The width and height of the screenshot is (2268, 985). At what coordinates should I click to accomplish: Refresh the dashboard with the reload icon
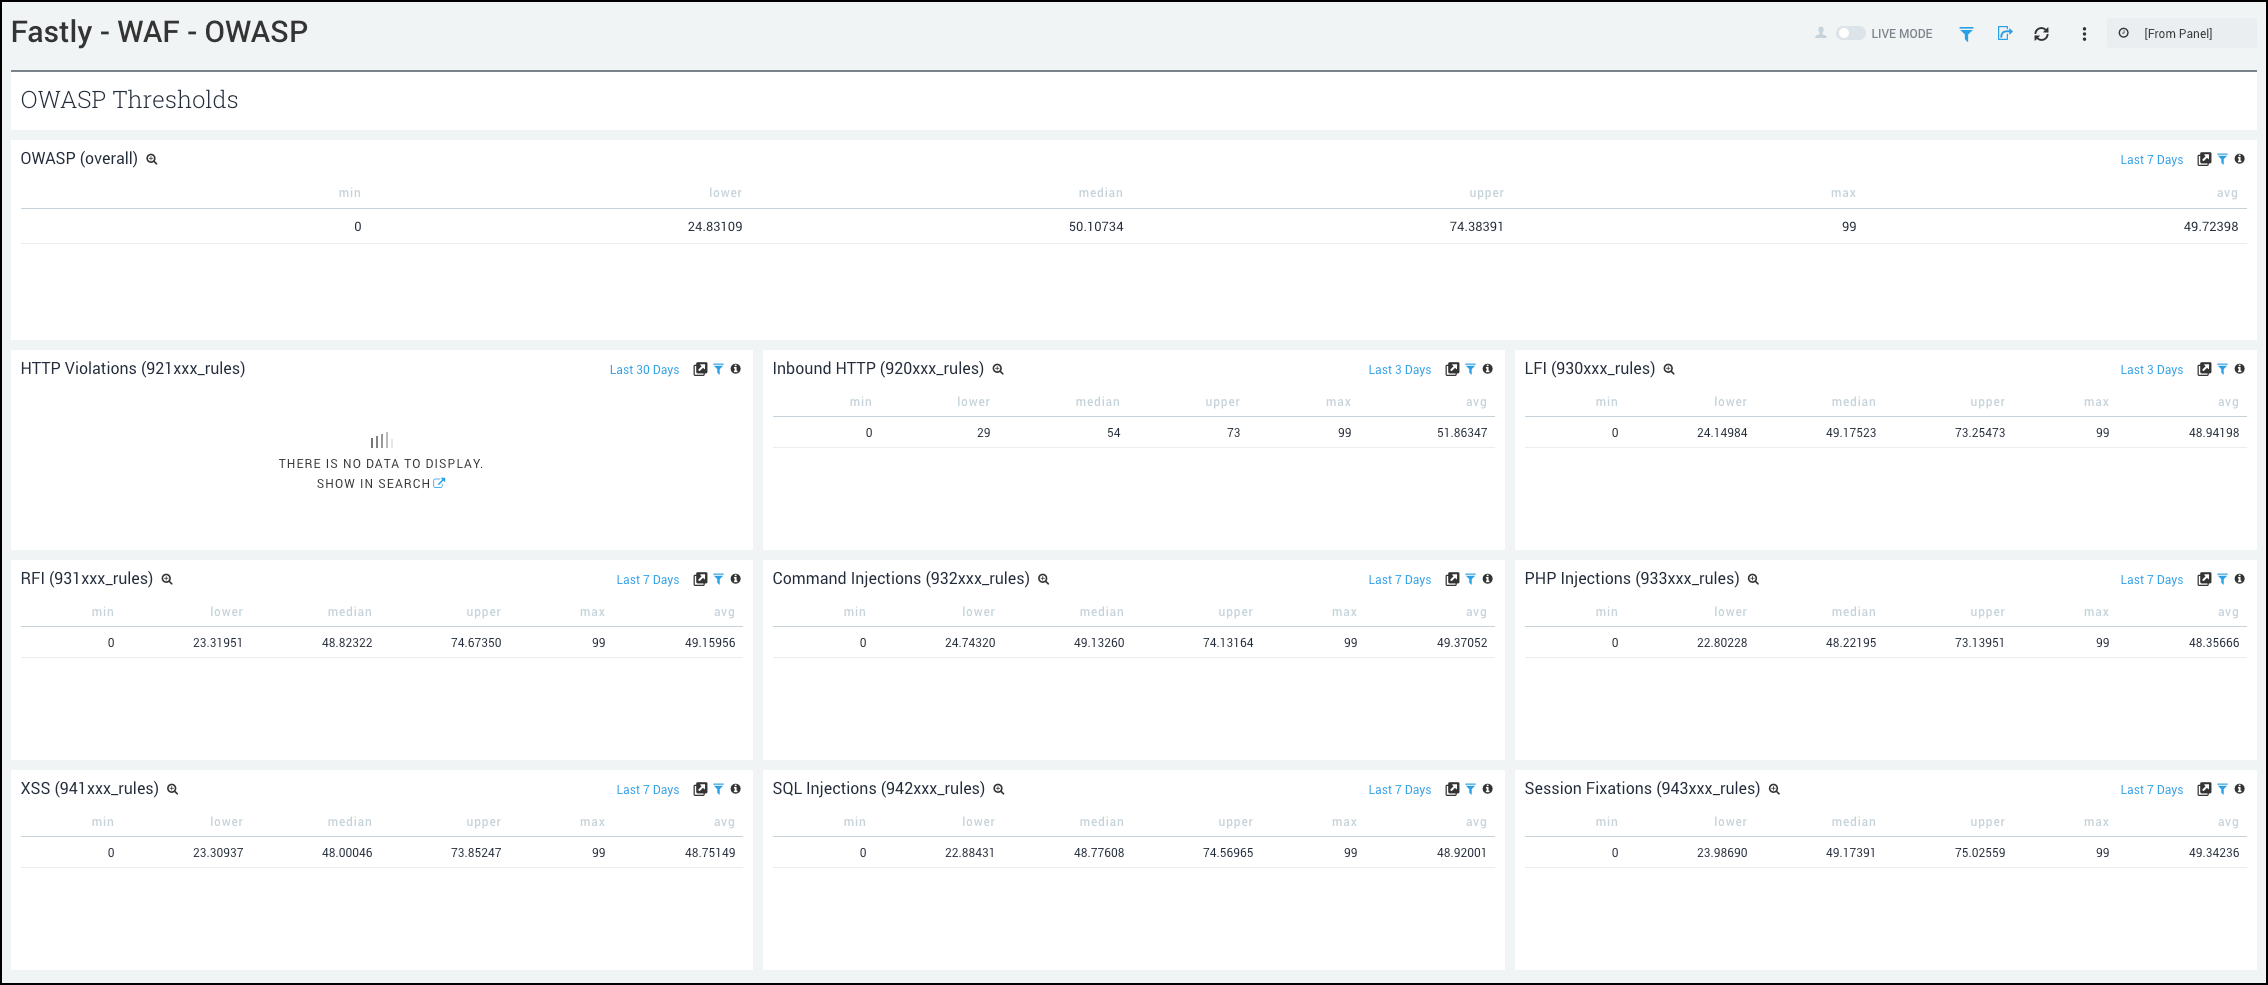coord(2042,33)
